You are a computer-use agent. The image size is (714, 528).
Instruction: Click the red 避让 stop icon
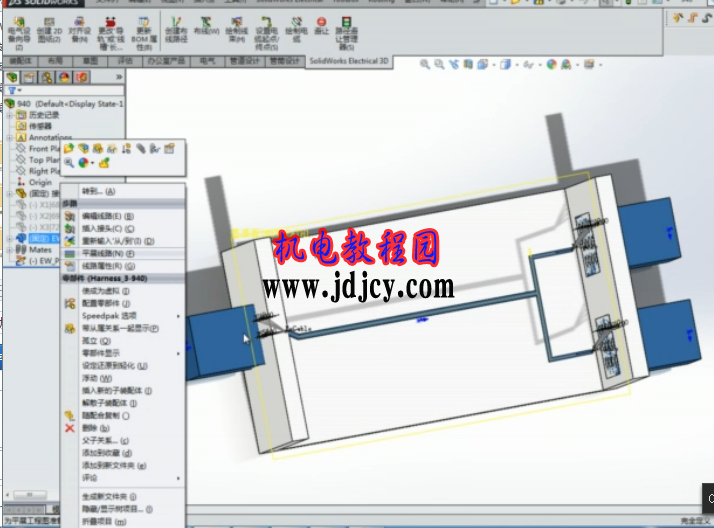[321, 26]
